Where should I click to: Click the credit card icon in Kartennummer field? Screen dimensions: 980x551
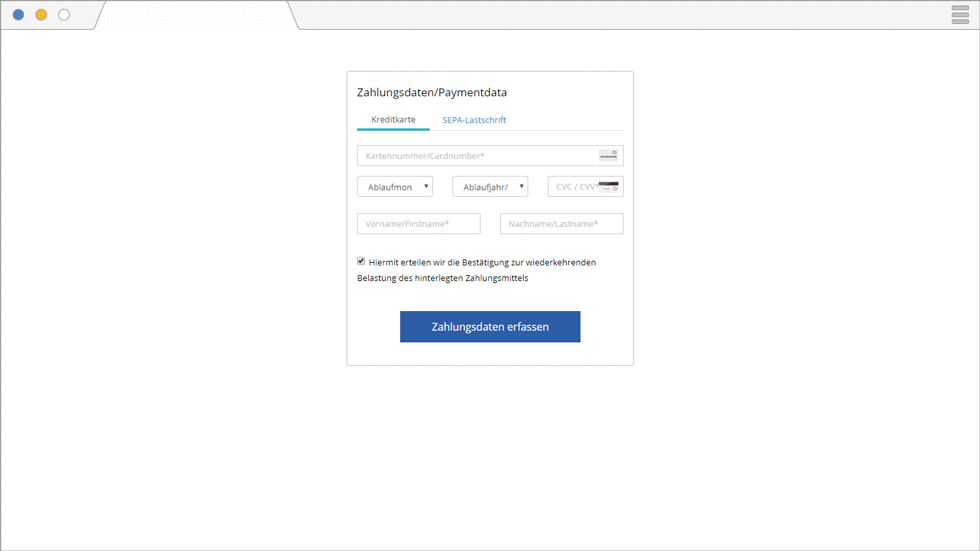tap(608, 155)
